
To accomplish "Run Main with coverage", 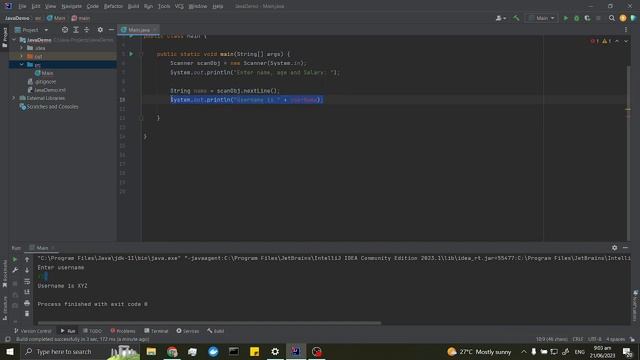I will [587, 18].
